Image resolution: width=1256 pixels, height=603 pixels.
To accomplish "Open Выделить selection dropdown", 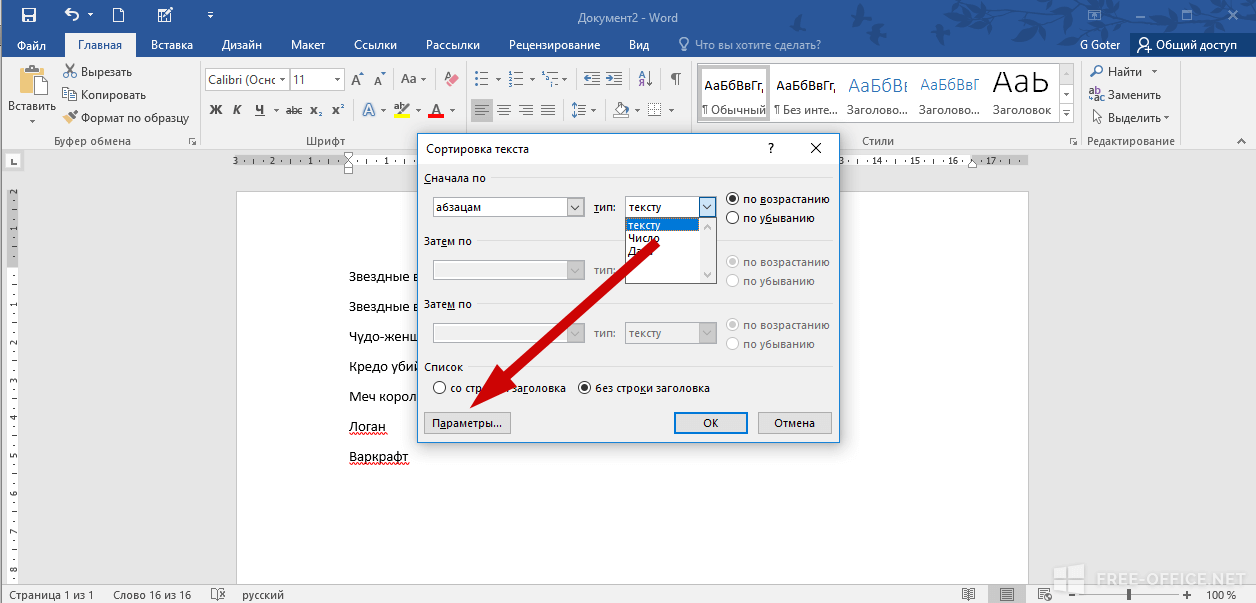I will (x=1130, y=118).
